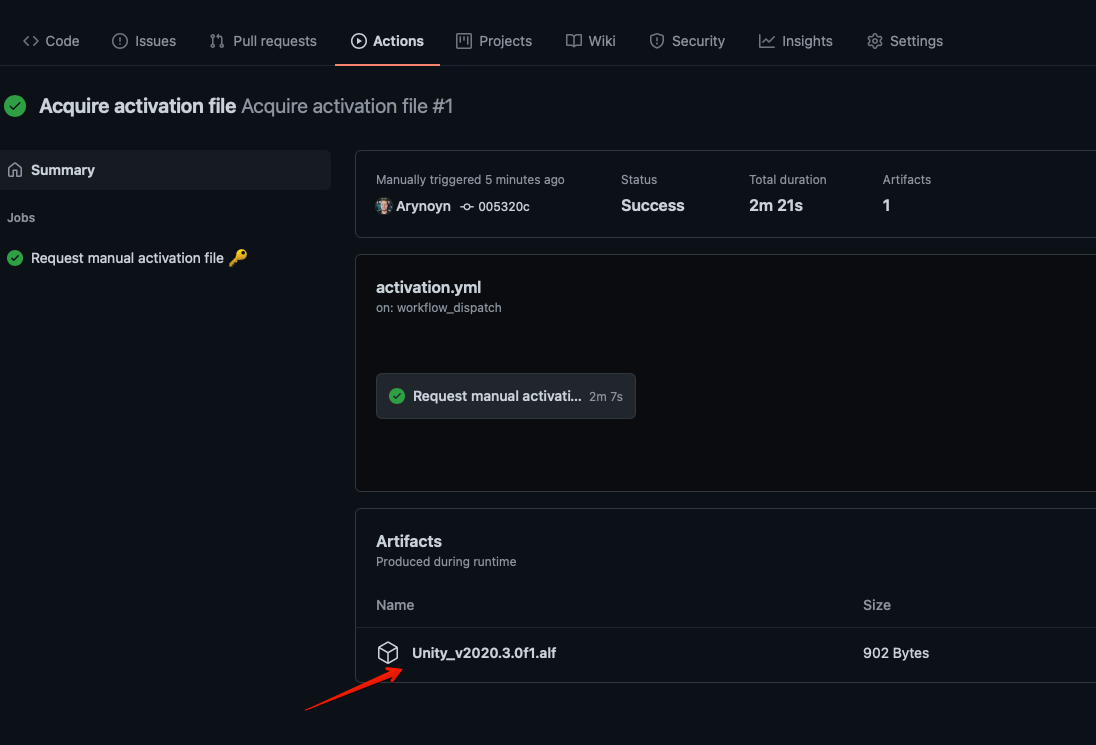This screenshot has width=1096, height=745.
Task: Switch to the Security tab
Action: tap(687, 41)
